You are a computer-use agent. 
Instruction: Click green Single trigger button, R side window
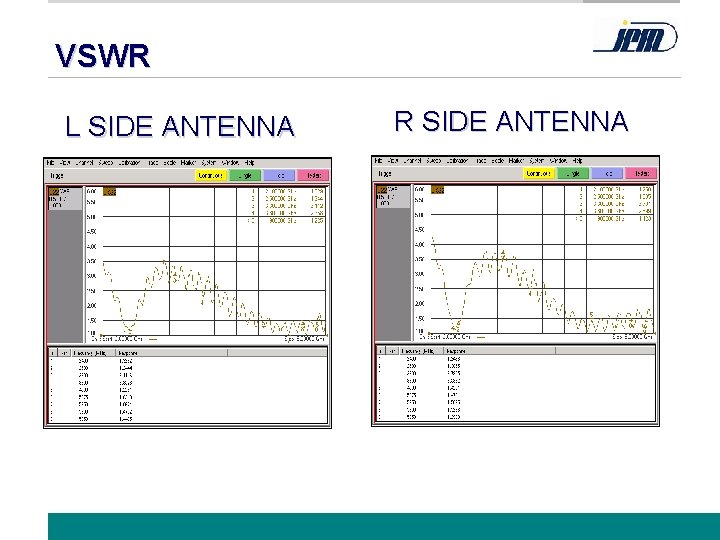pyautogui.click(x=573, y=174)
